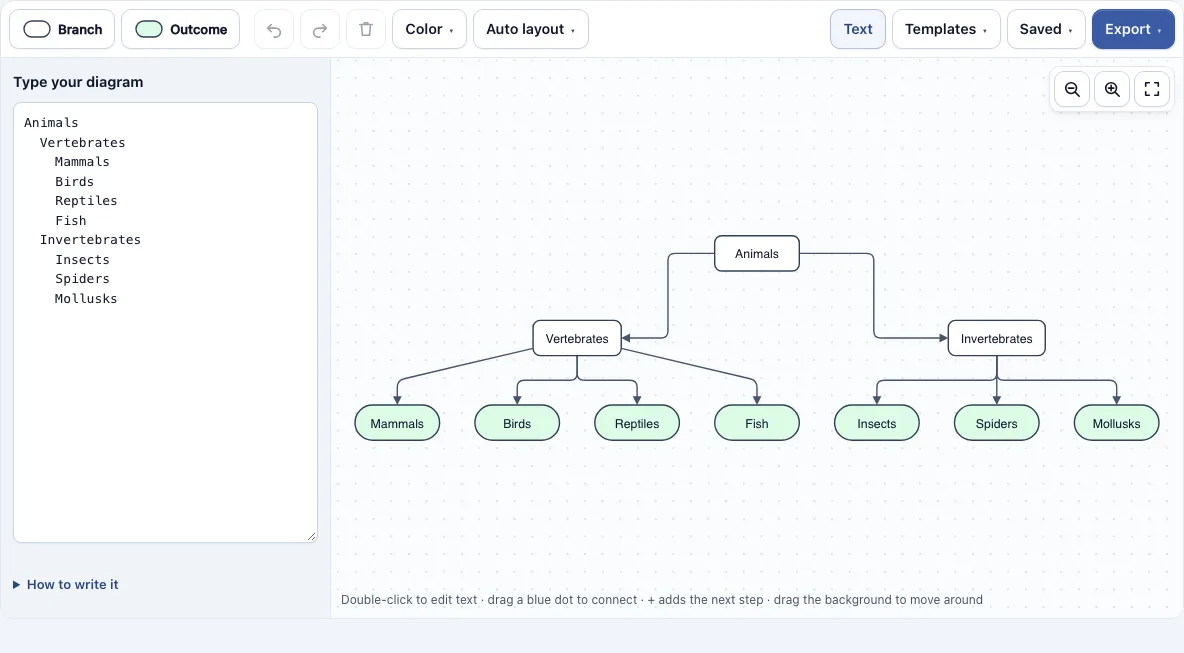
Task: Open the Export dropdown
Action: (1133, 29)
